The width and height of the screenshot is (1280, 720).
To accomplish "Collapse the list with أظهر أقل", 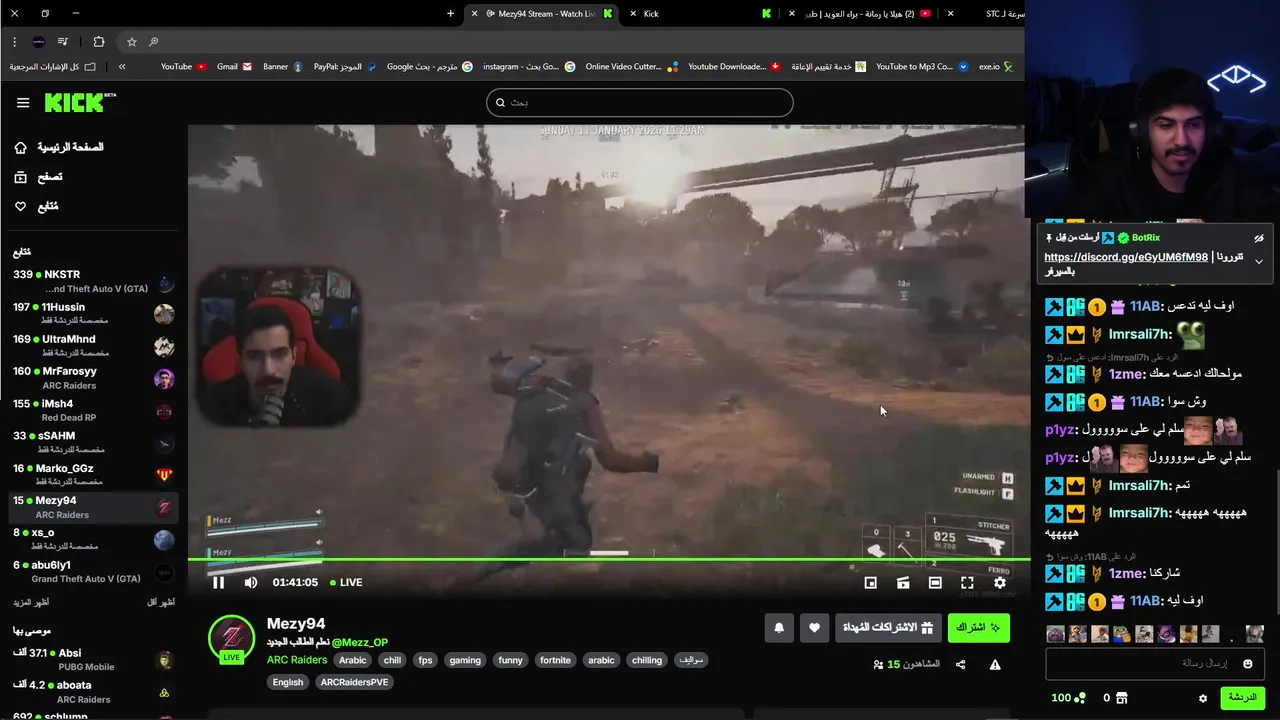I will [161, 602].
